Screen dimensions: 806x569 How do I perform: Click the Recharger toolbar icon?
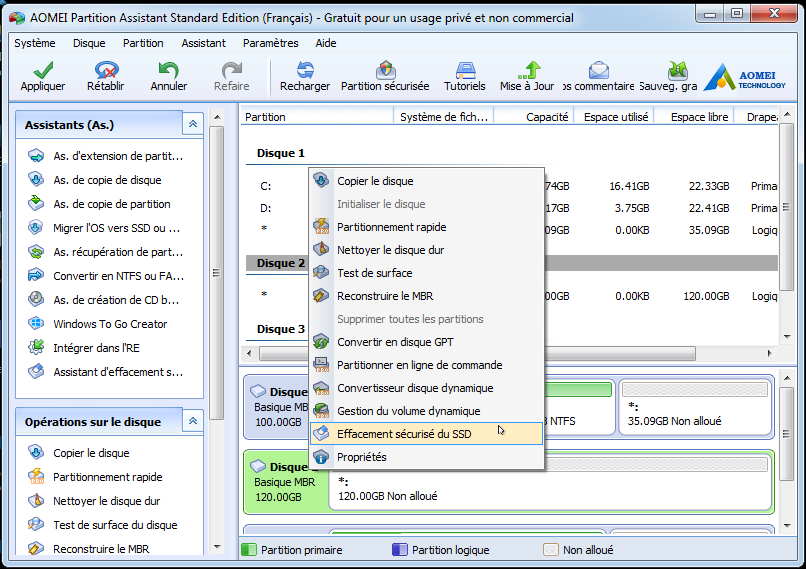[305, 76]
